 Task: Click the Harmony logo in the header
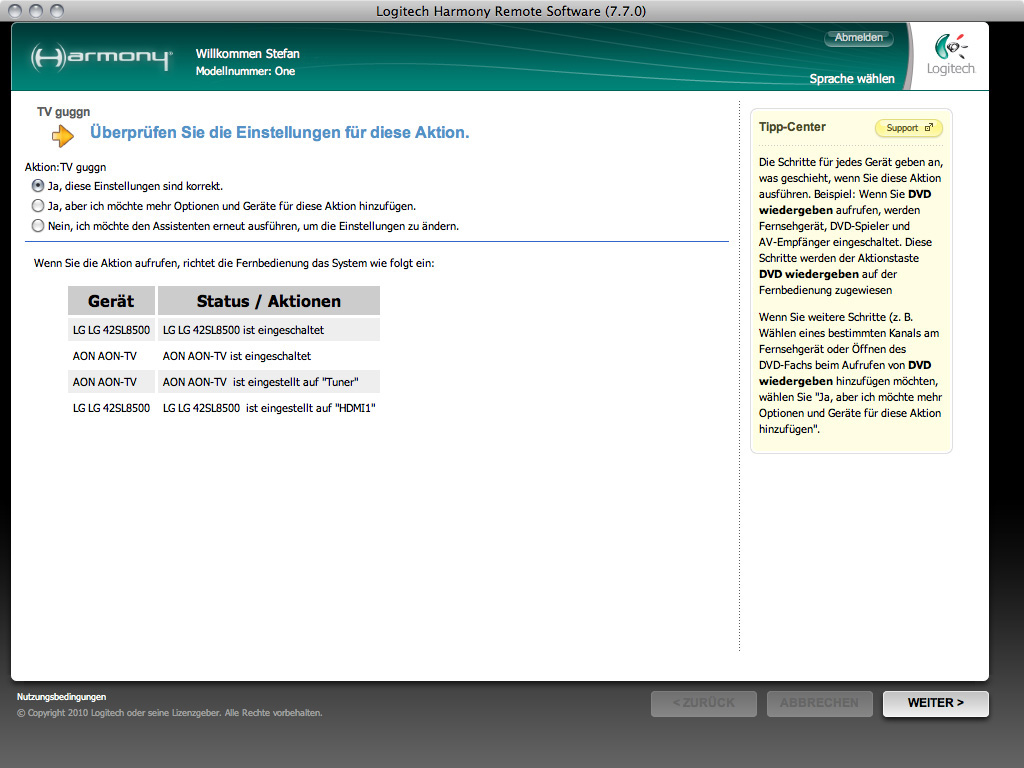pos(101,57)
